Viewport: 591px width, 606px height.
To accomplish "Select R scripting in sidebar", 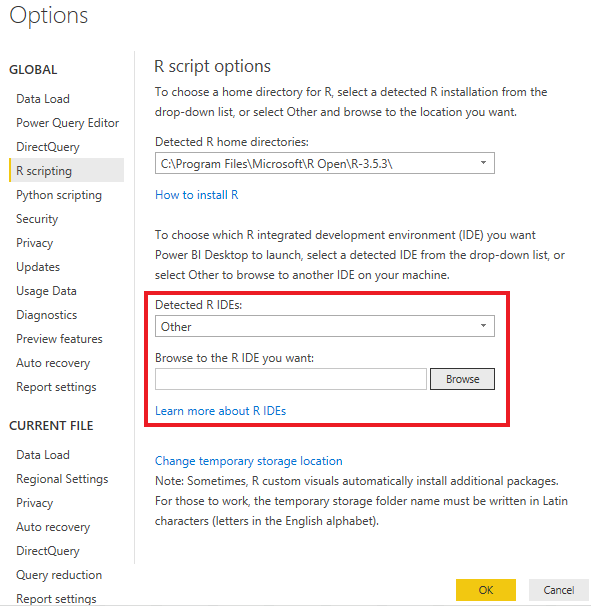I will (66, 170).
